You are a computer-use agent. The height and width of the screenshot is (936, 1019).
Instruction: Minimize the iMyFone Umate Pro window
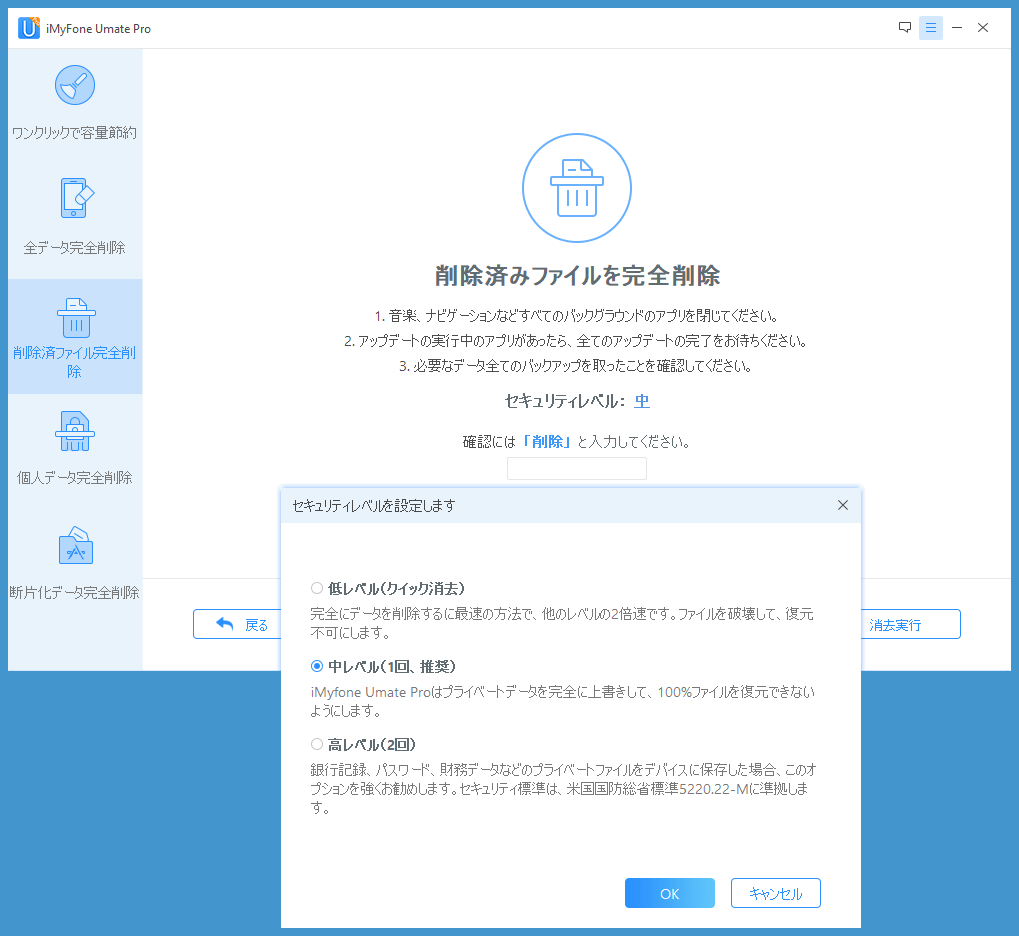957,28
